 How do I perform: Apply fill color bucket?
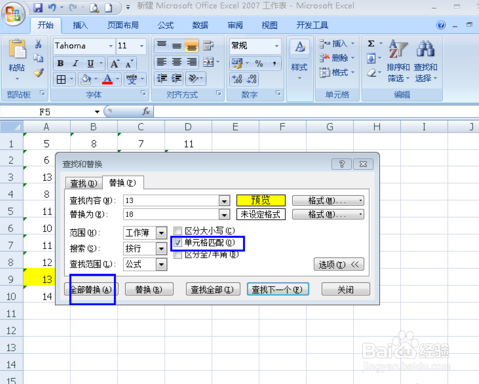[x=86, y=79]
